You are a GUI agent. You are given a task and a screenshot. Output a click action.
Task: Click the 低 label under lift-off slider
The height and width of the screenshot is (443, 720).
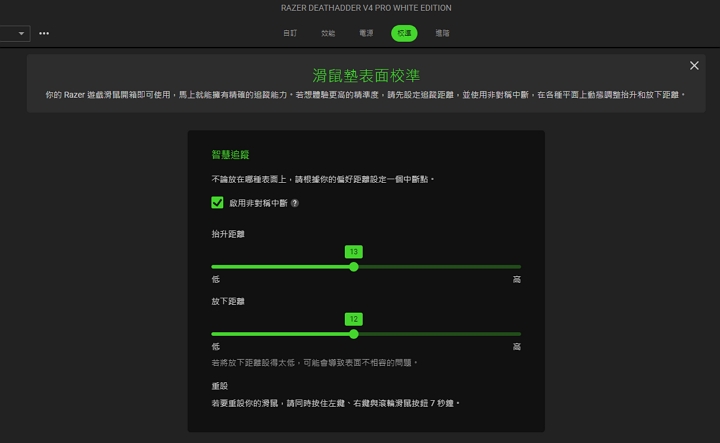(215, 279)
